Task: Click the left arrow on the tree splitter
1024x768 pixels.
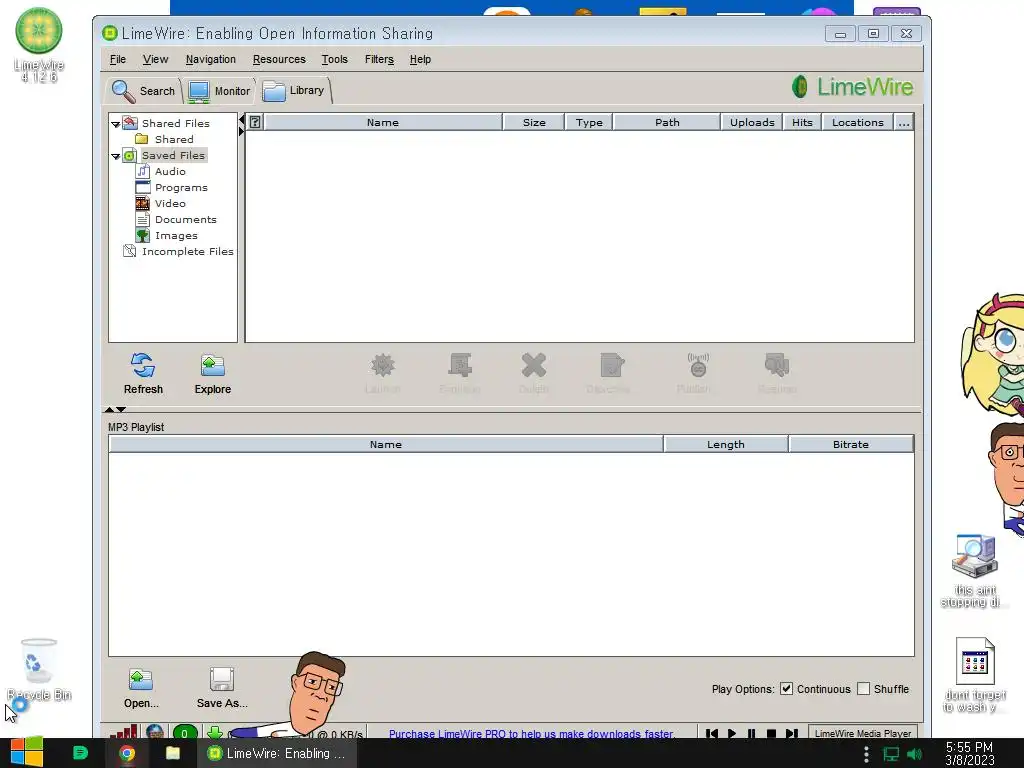Action: point(241,120)
